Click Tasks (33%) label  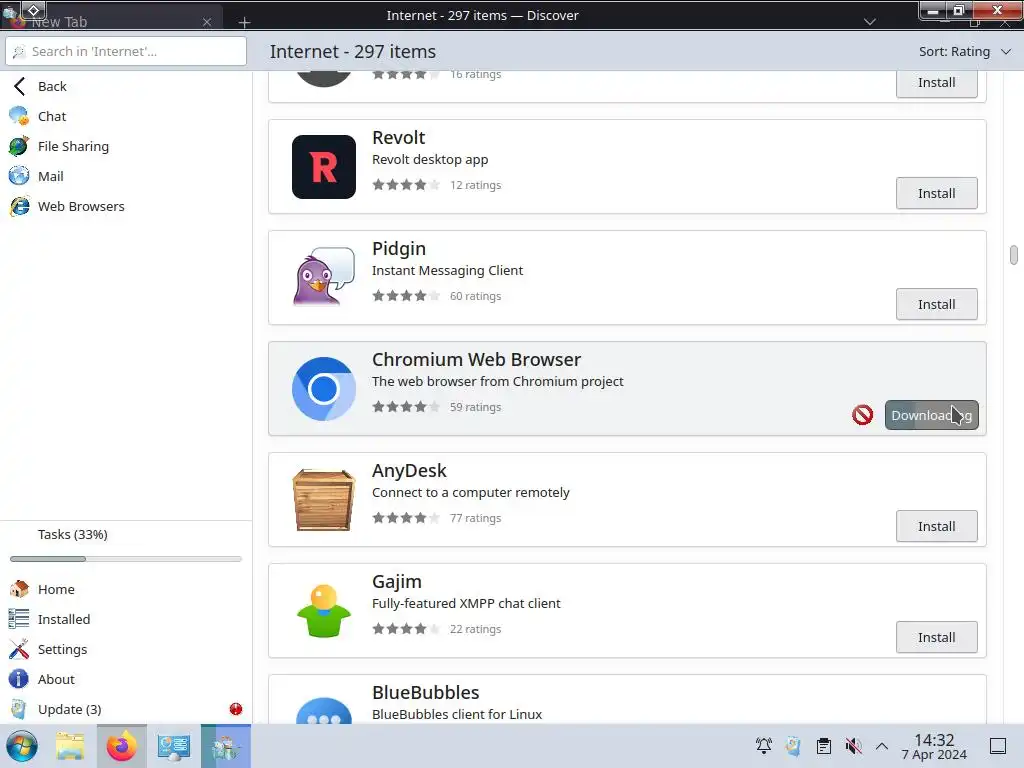click(x=72, y=534)
